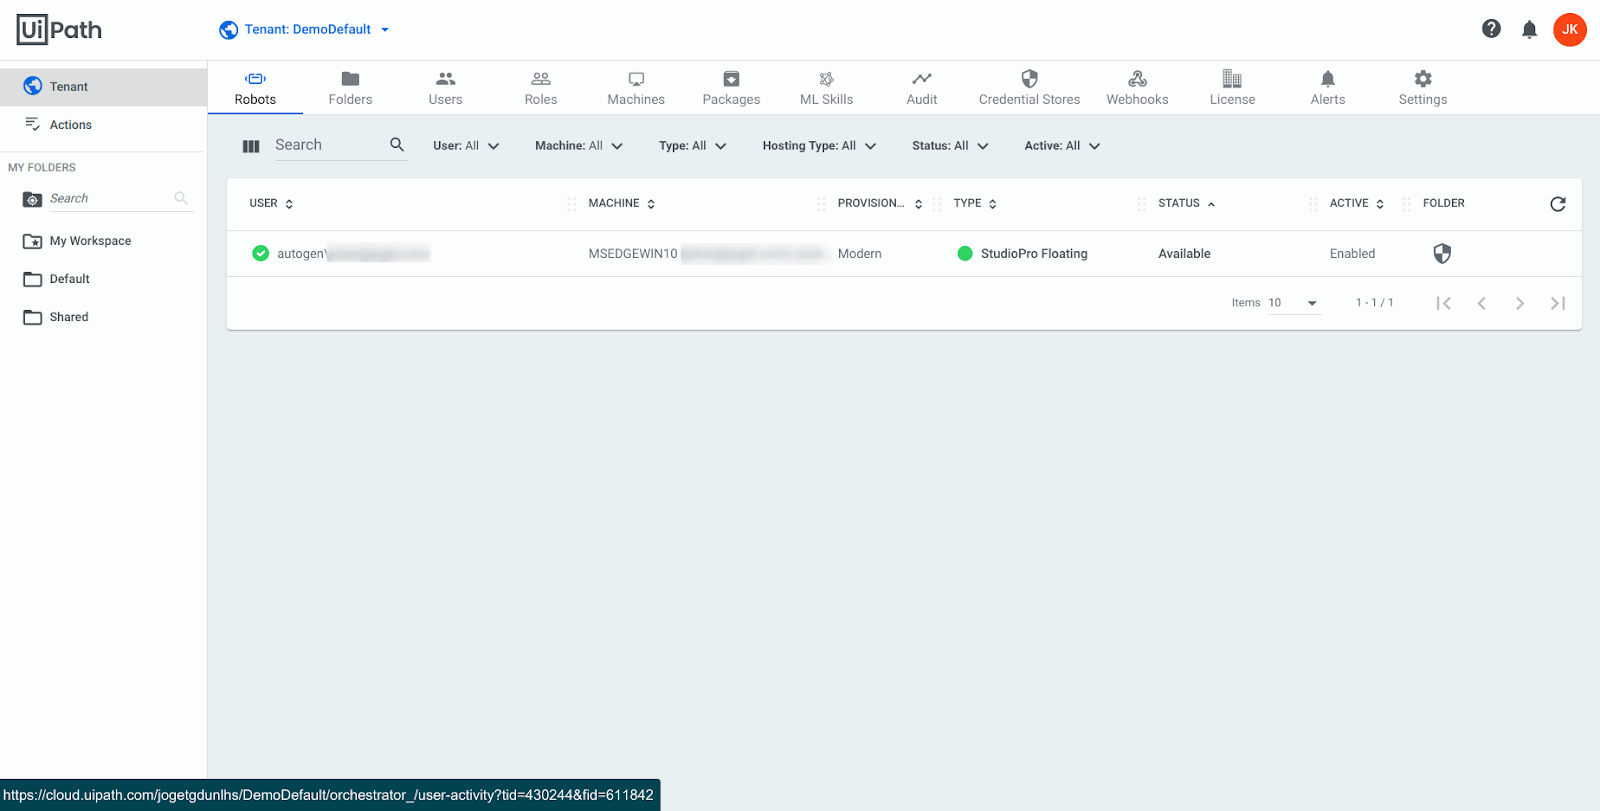Go to the first page of results
The image size is (1600, 811).
pos(1443,303)
